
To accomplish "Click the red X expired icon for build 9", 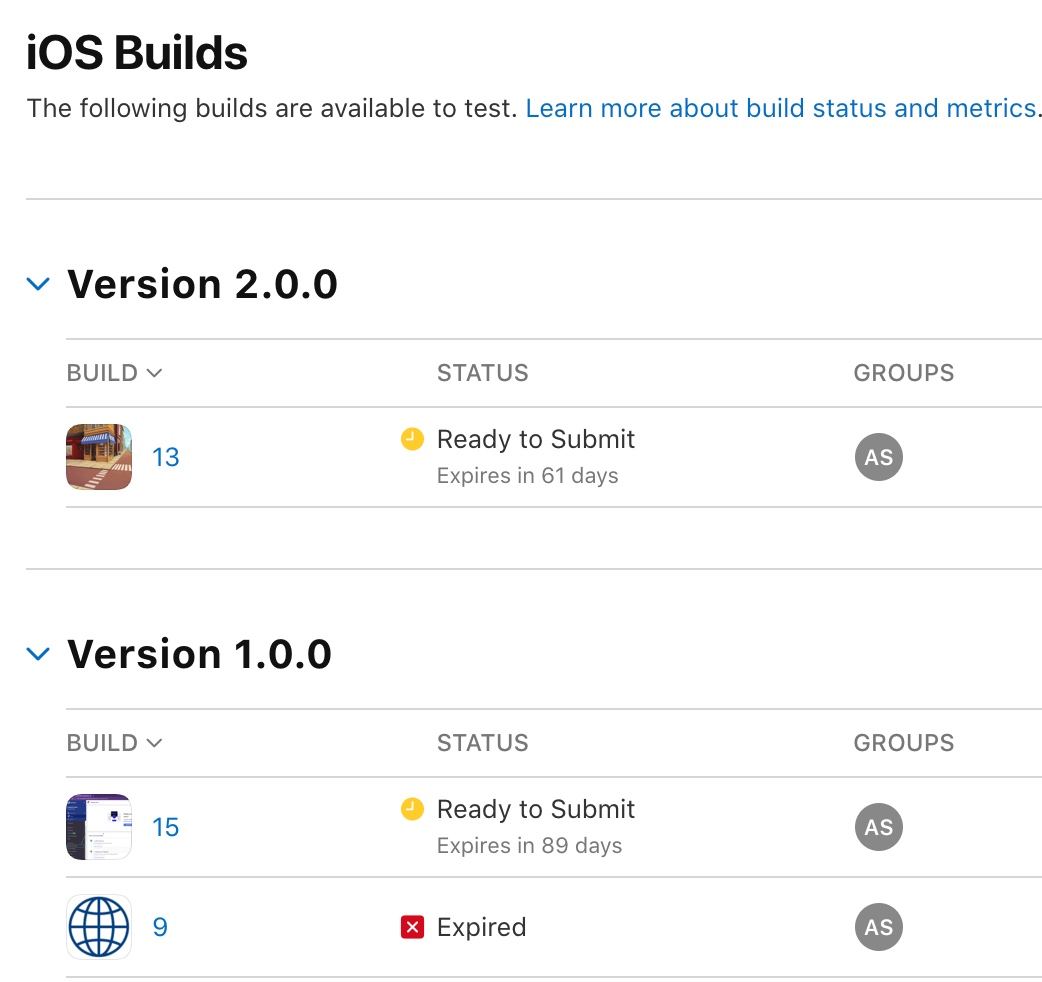I will click(x=412, y=927).
